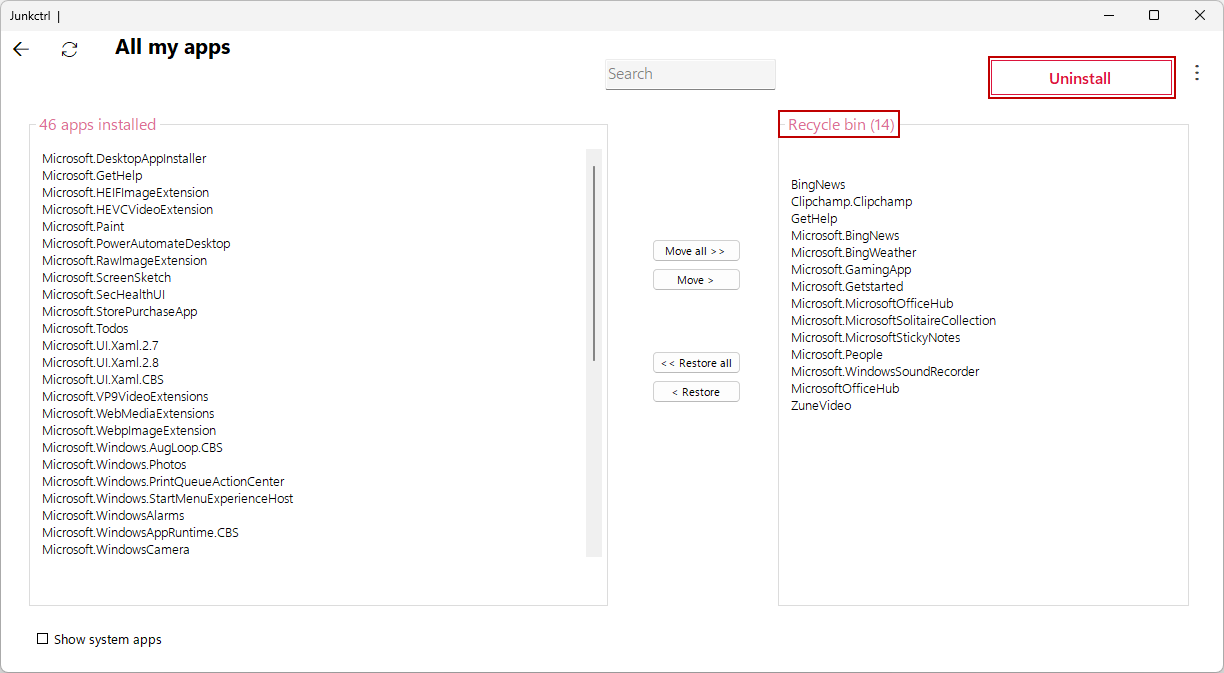
Task: Click Move all >> button
Action: coord(696,251)
